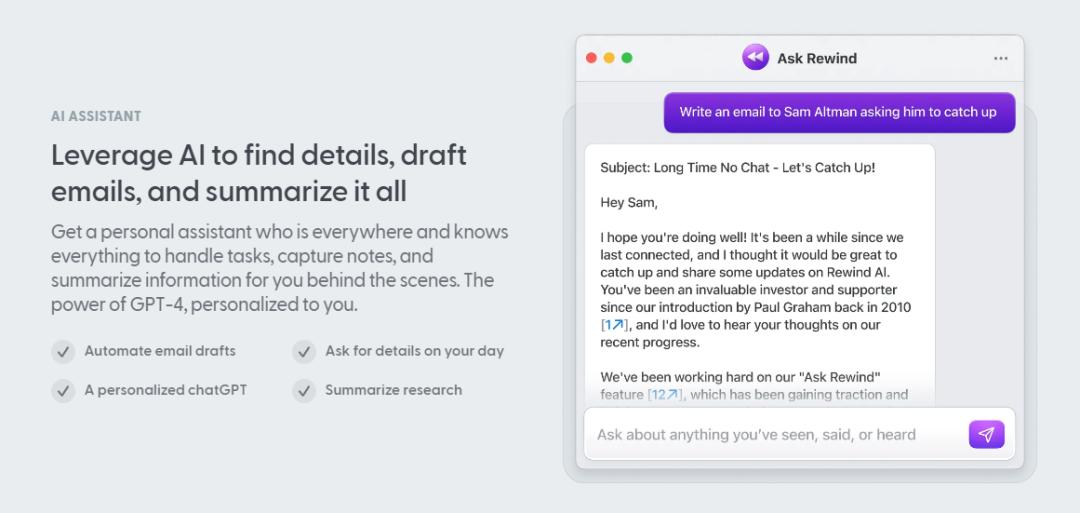Select the purple 'Write an email to Sam Altman' bubble
Screen dimensions: 1080x513
[x=839, y=112]
